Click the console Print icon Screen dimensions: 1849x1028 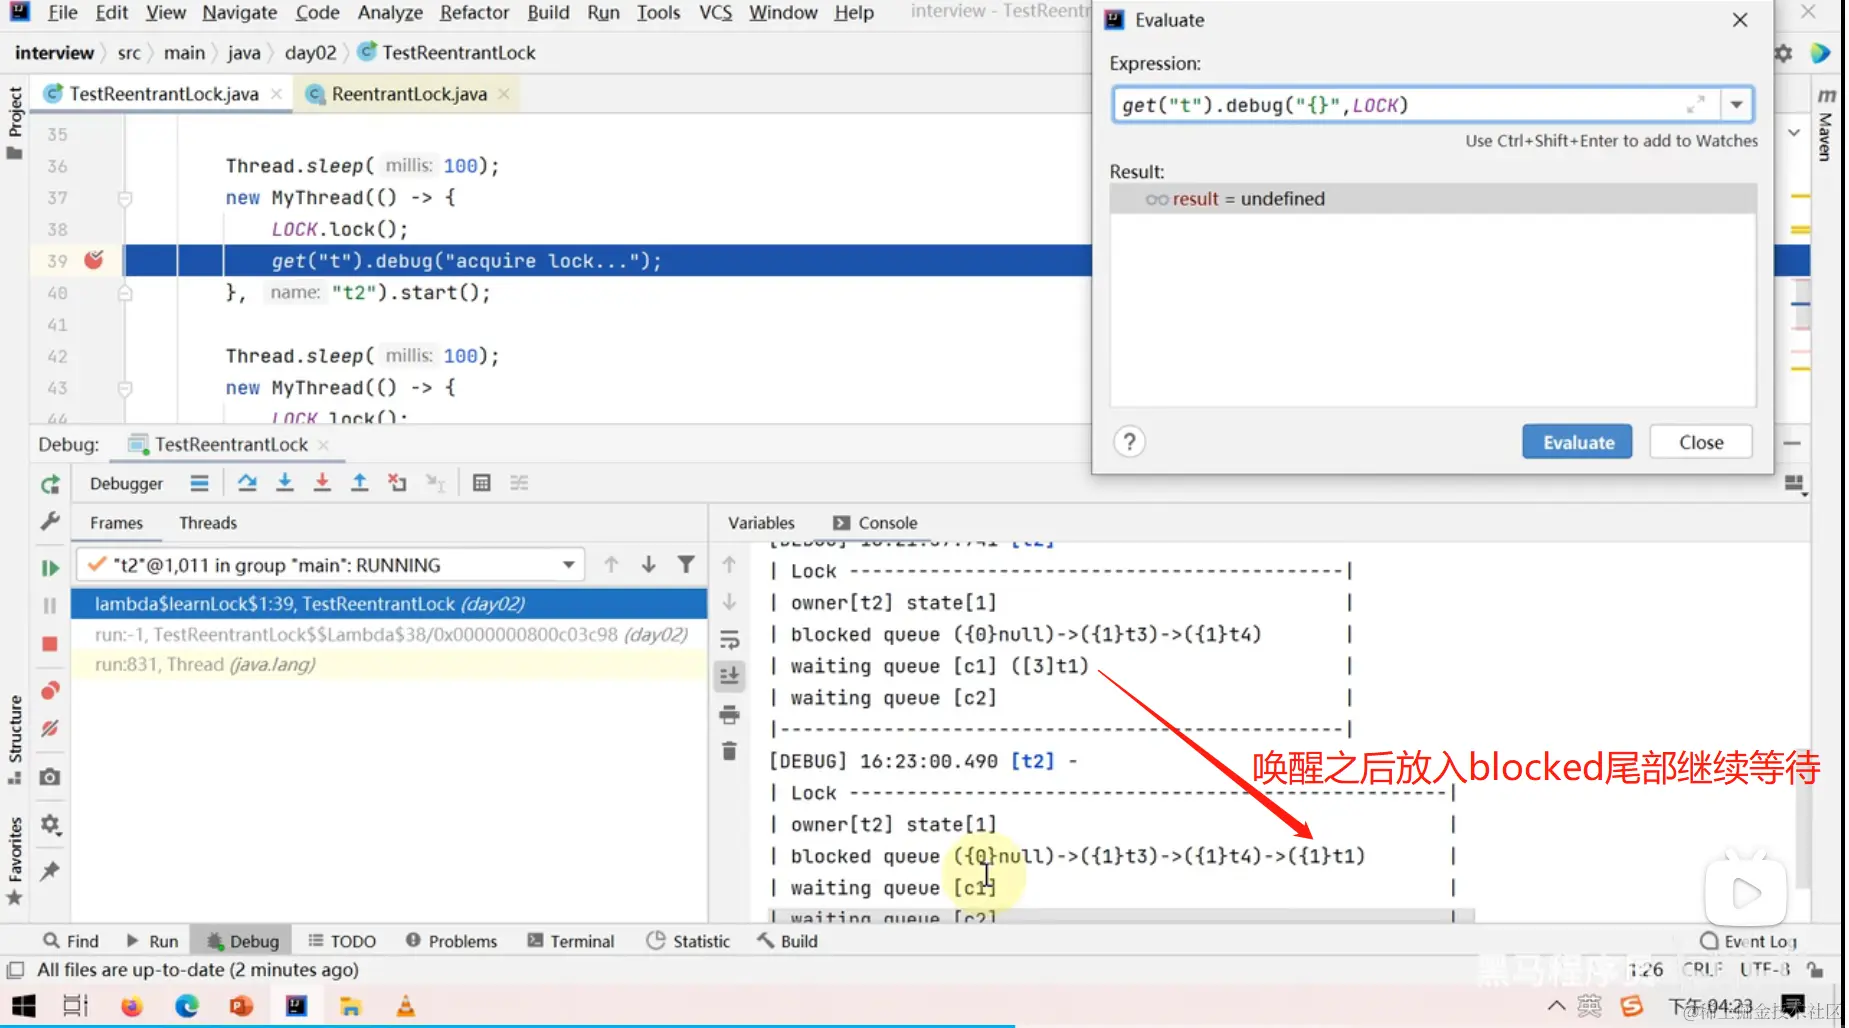pos(730,714)
